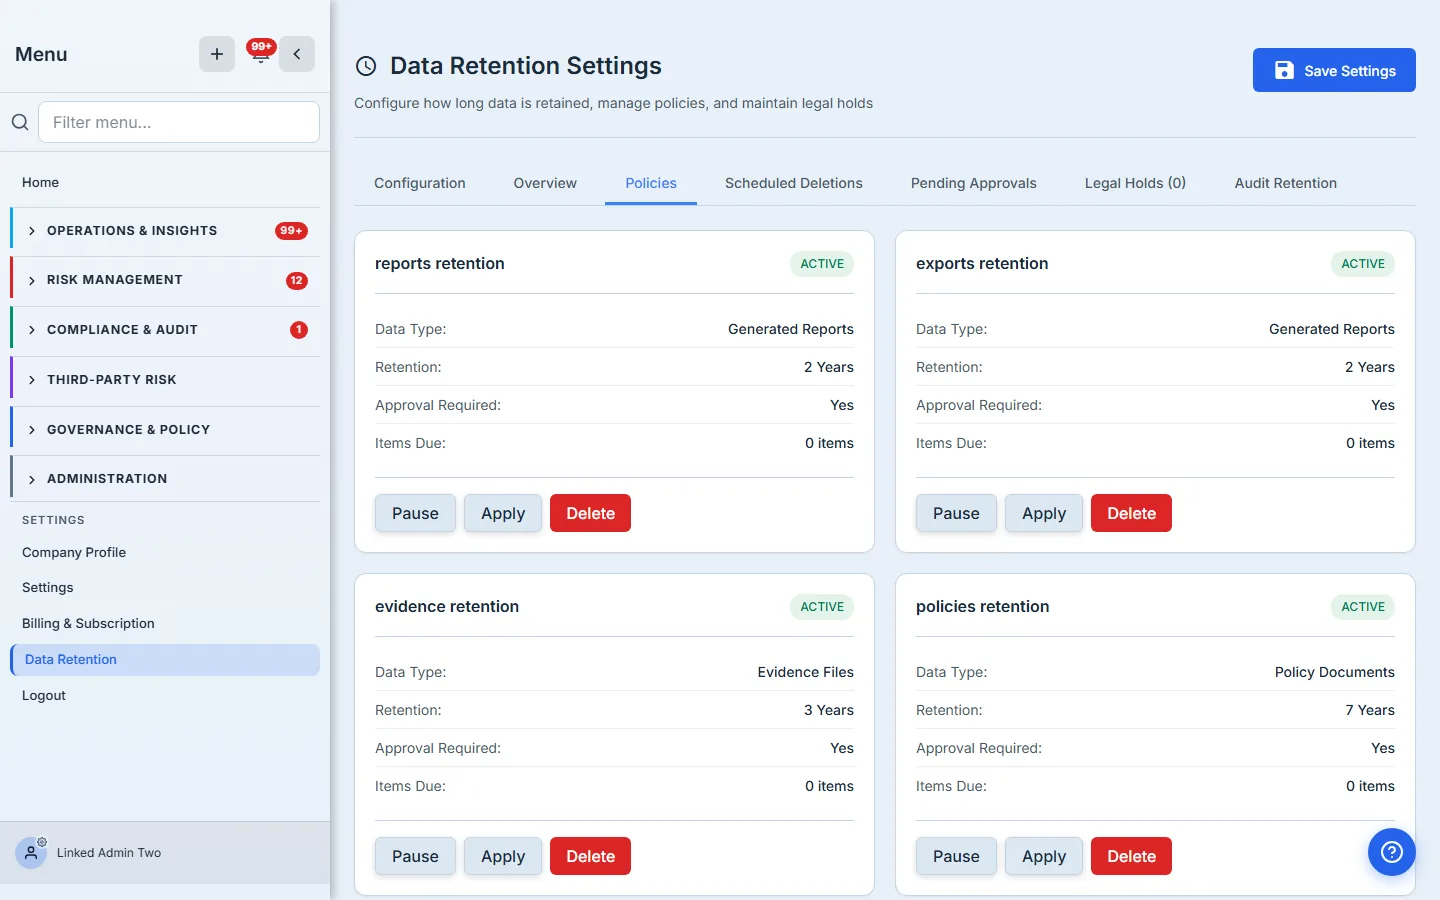The width and height of the screenshot is (1440, 900).
Task: Pause the evidence retention policy
Action: 415,856
